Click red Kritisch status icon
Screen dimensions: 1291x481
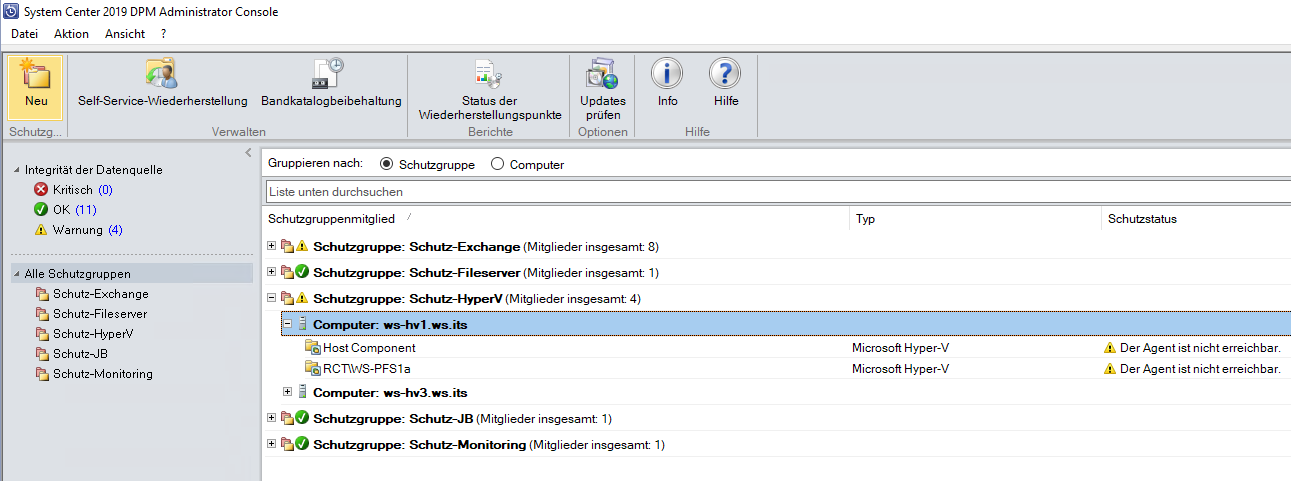pos(41,189)
